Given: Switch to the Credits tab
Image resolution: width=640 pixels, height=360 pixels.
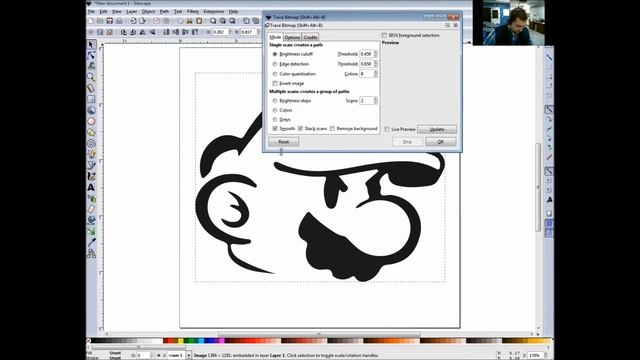Looking at the screenshot, I should coord(310,37).
